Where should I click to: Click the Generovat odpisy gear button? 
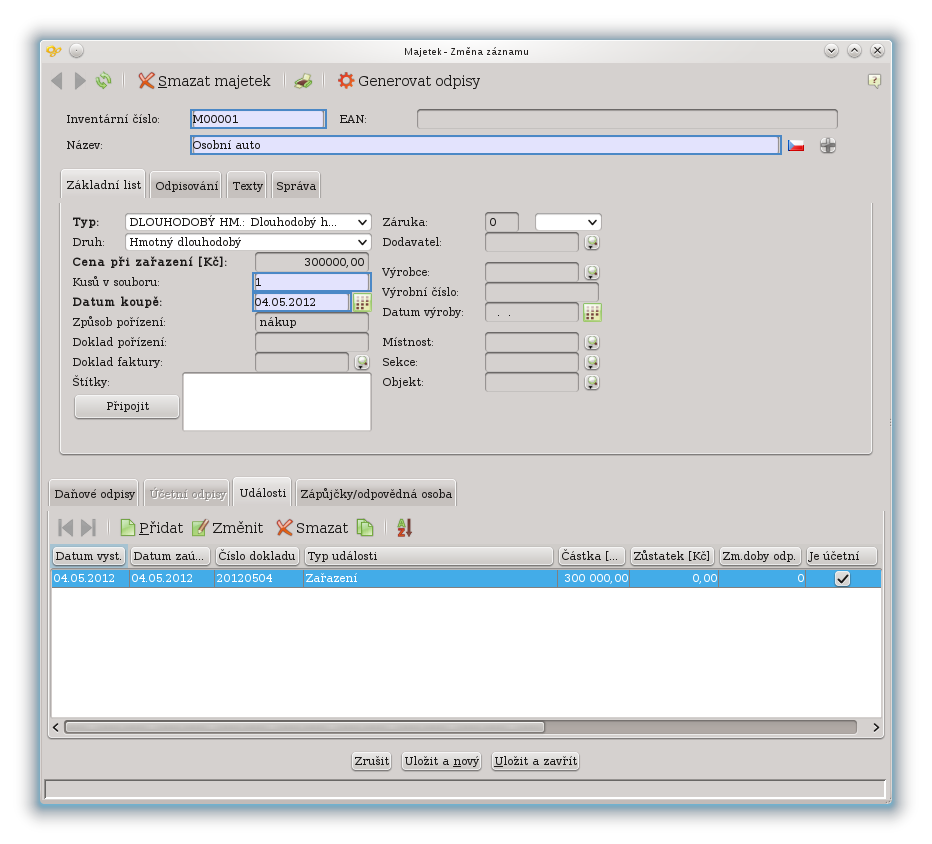point(408,81)
